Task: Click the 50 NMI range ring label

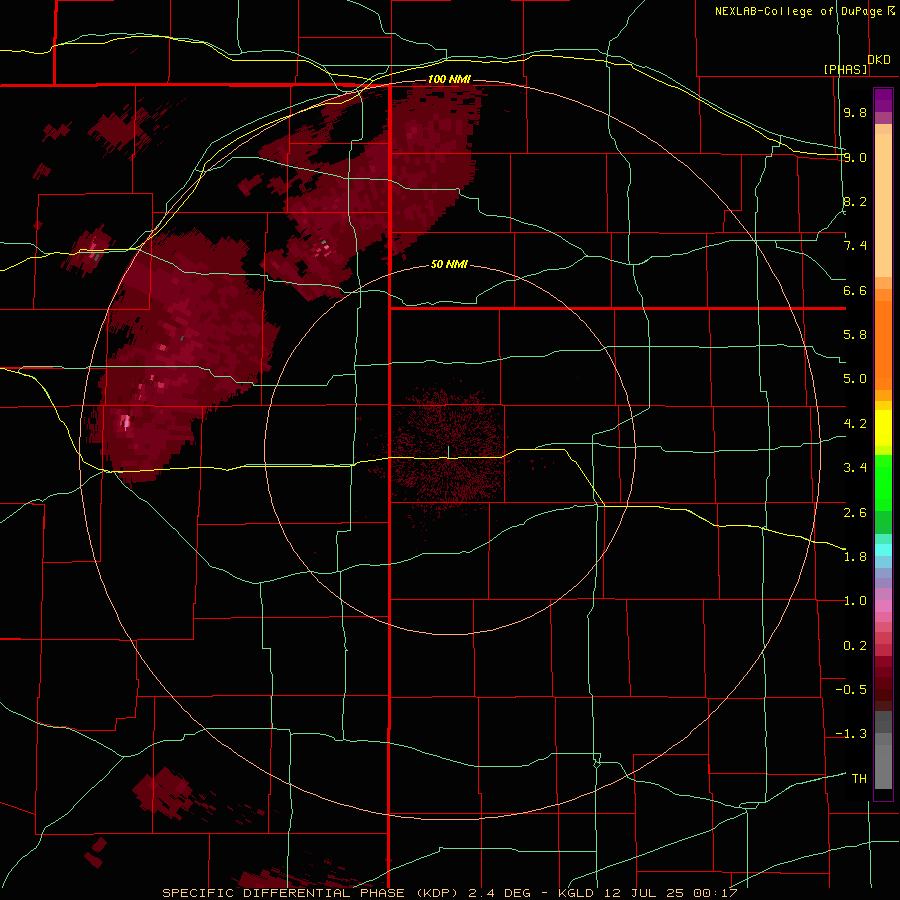Action: (x=449, y=264)
